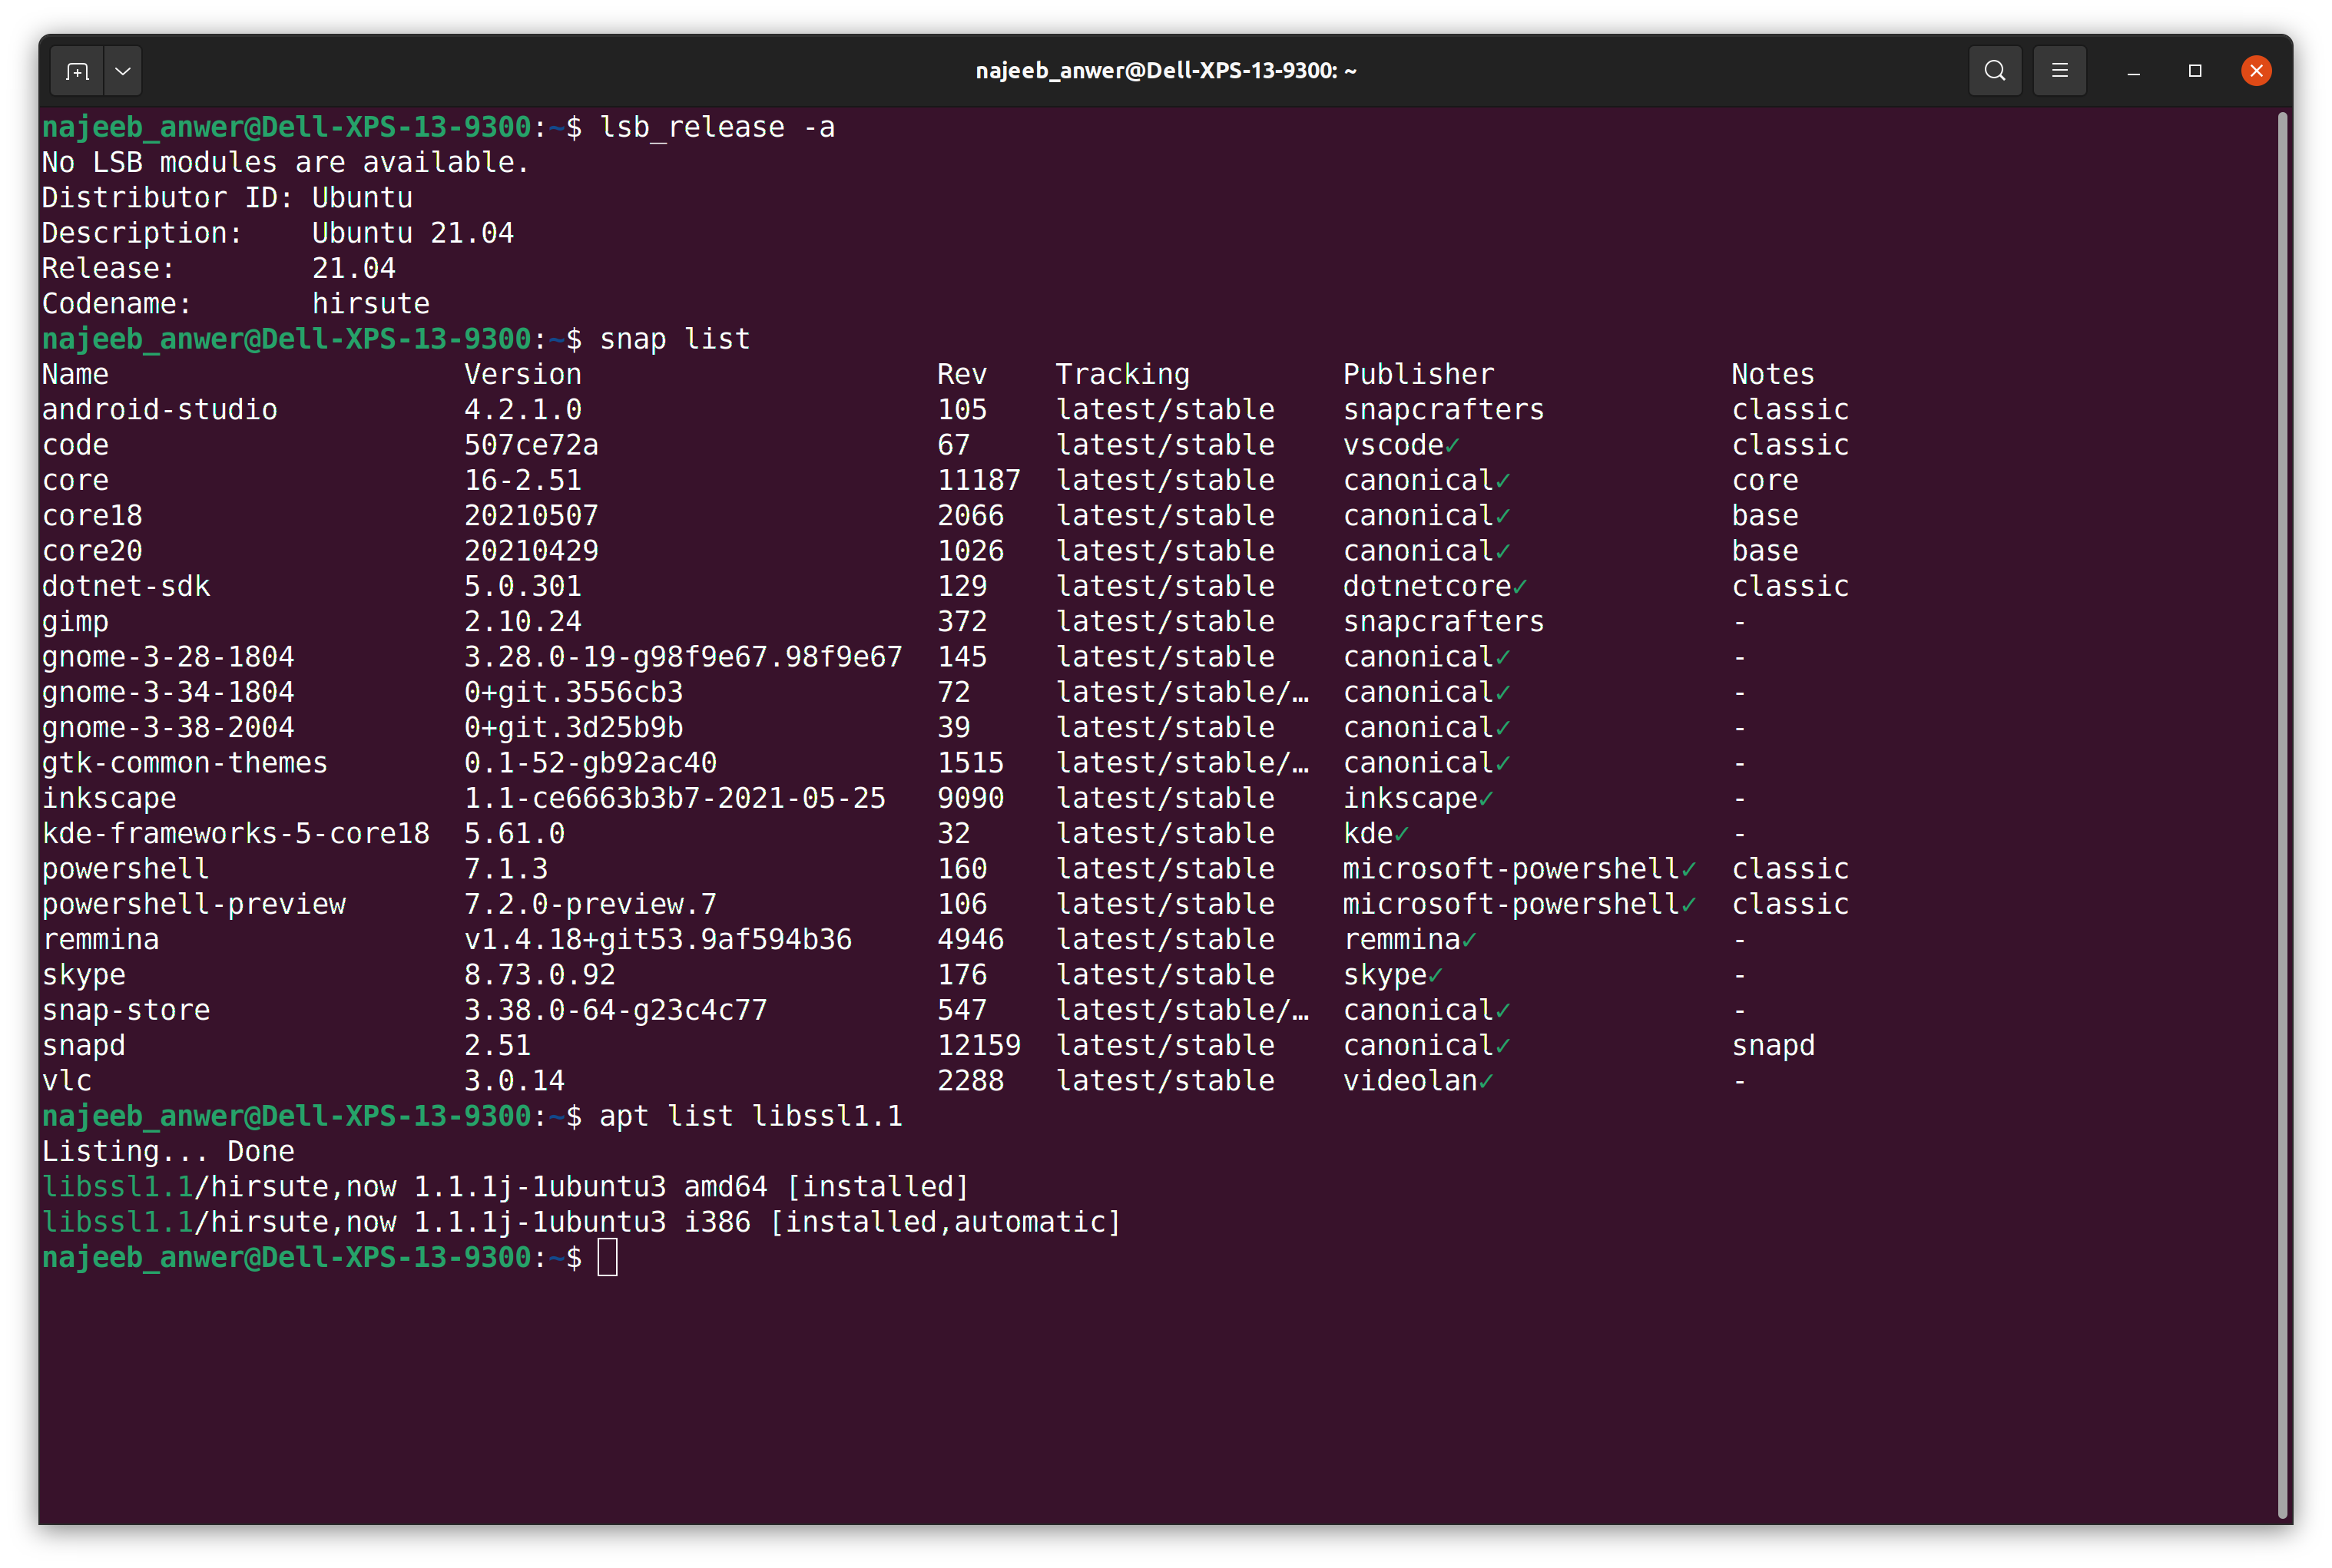Click 'No LSB modules are available.' line
This screenshot has height=1568, width=2332.
pos(285,162)
